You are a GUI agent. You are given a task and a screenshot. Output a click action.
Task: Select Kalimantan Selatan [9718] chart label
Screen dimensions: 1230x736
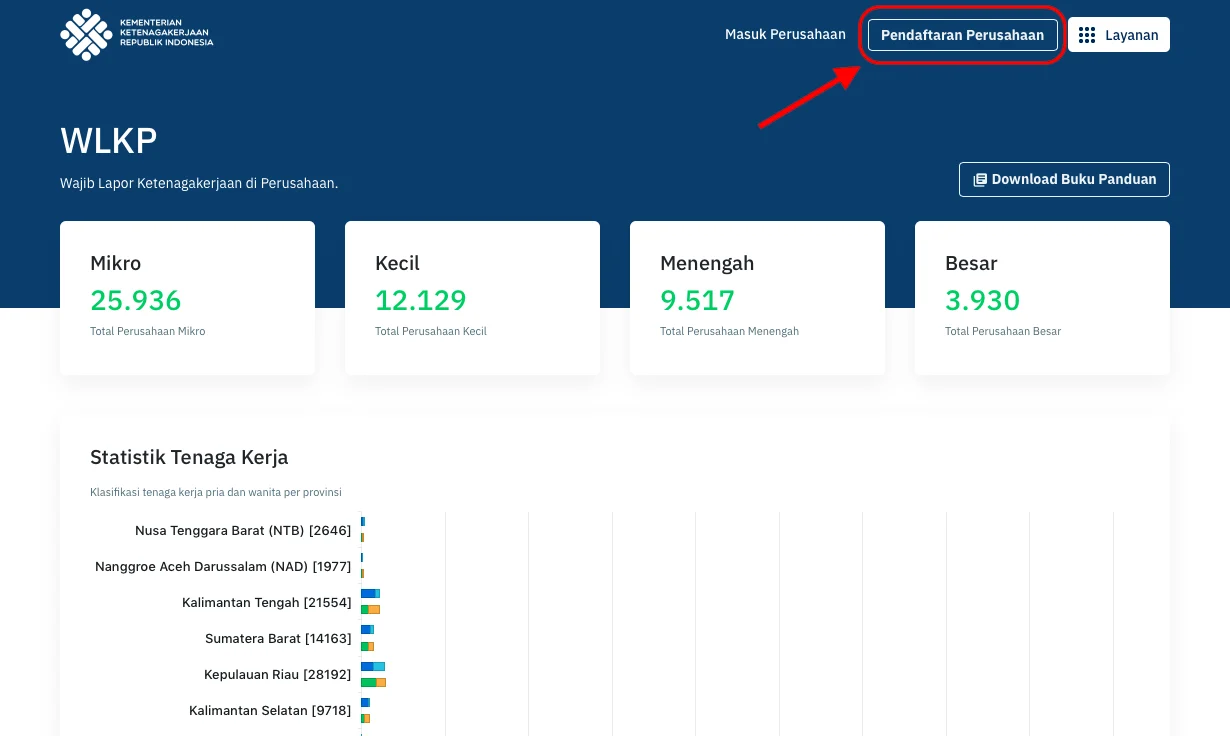click(270, 710)
